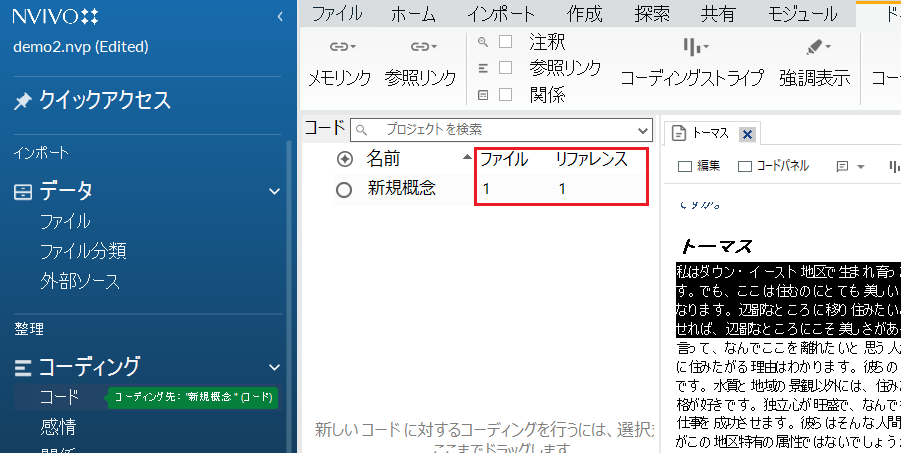Collapse the navigation pane with the chevron
Image resolution: width=901 pixels, height=453 pixels.
click(280, 17)
